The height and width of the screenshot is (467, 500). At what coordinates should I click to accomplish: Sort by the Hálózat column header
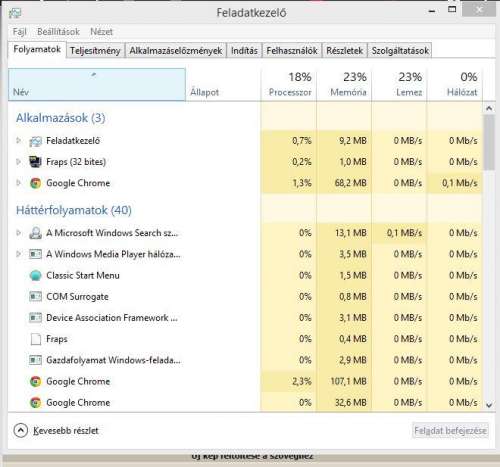click(455, 85)
